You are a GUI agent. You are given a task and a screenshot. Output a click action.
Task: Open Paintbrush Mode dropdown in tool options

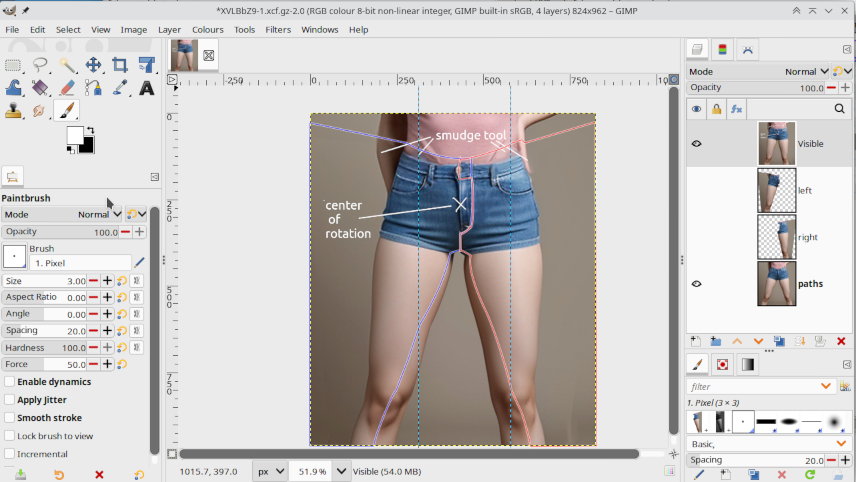point(98,214)
